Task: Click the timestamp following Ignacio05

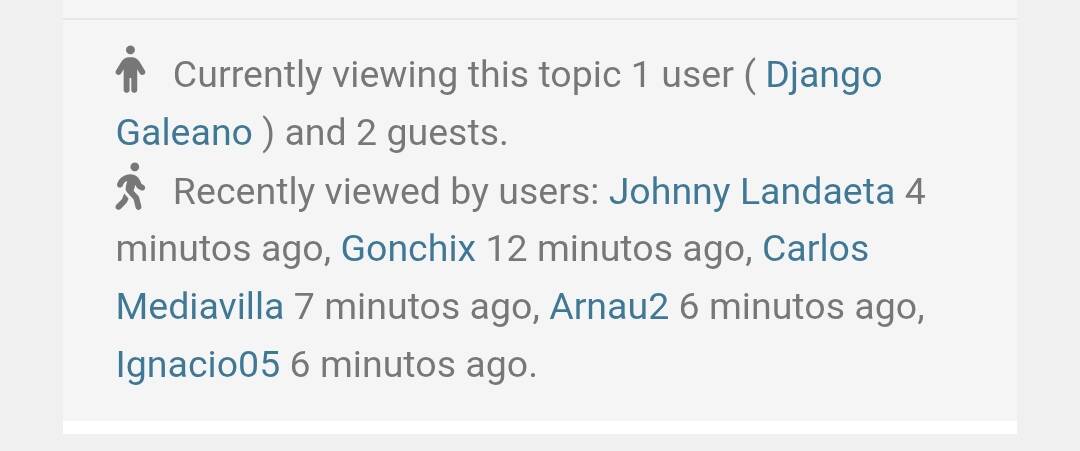Action: tap(412, 366)
